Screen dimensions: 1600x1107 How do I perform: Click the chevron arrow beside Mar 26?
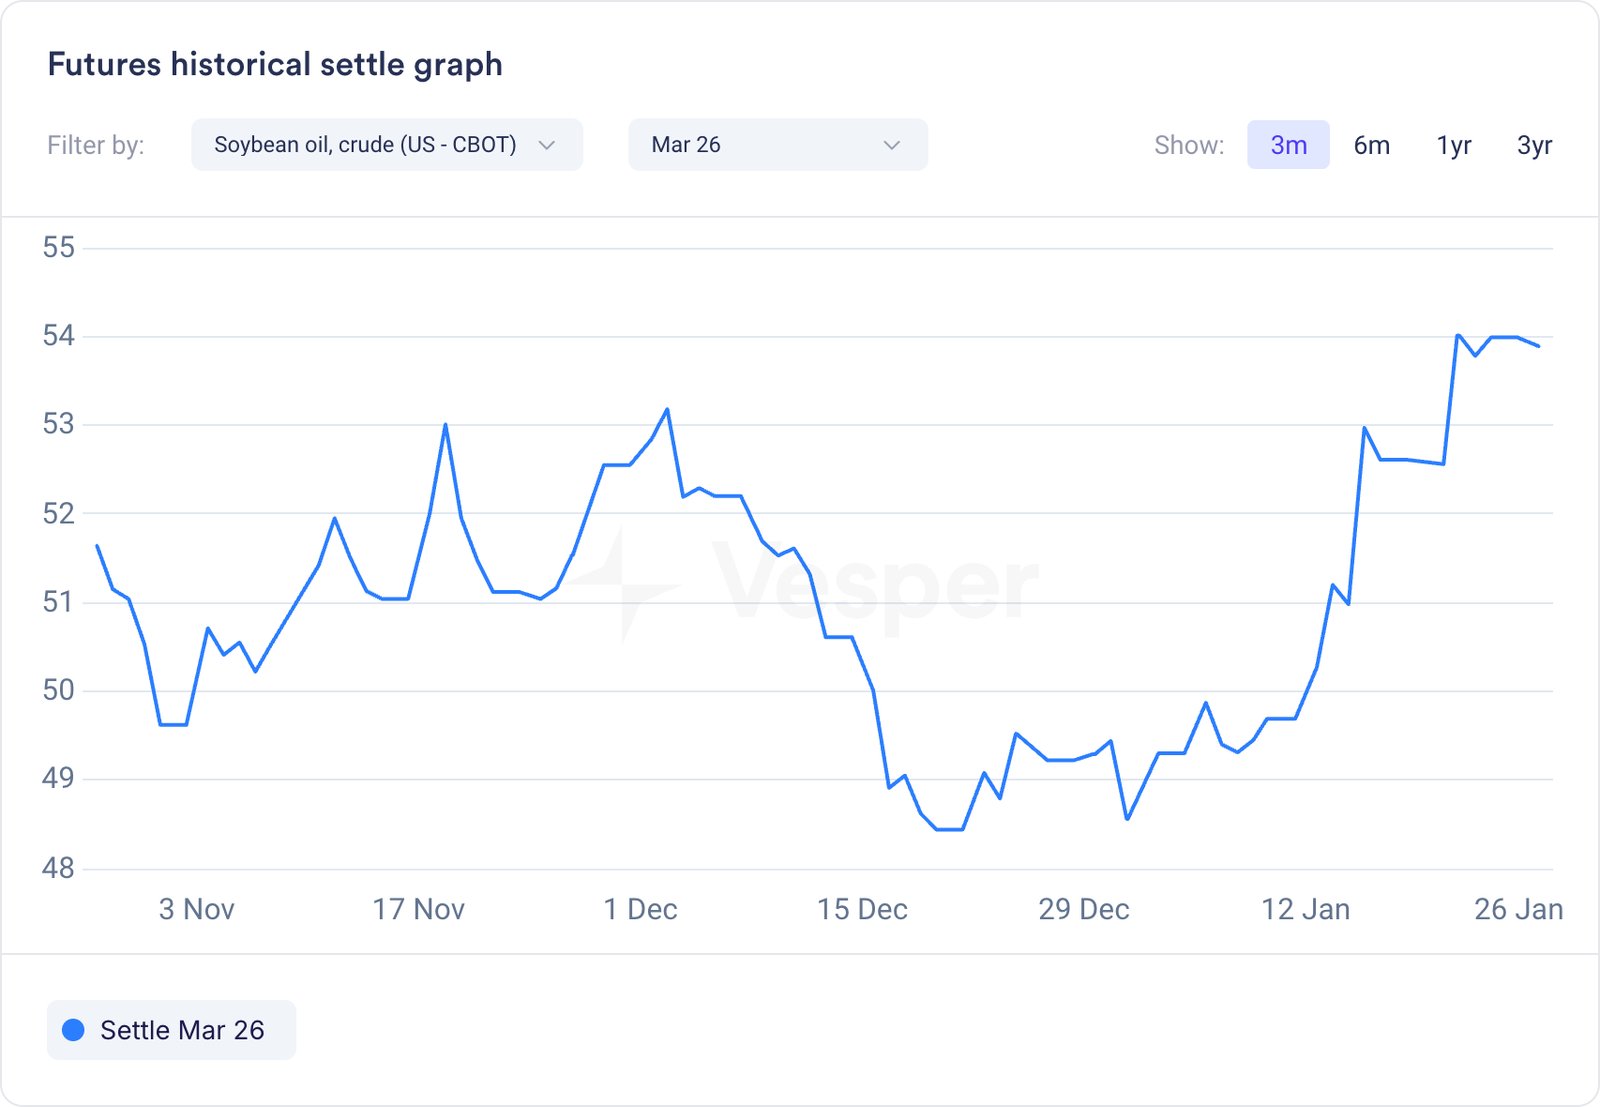pyautogui.click(x=892, y=145)
